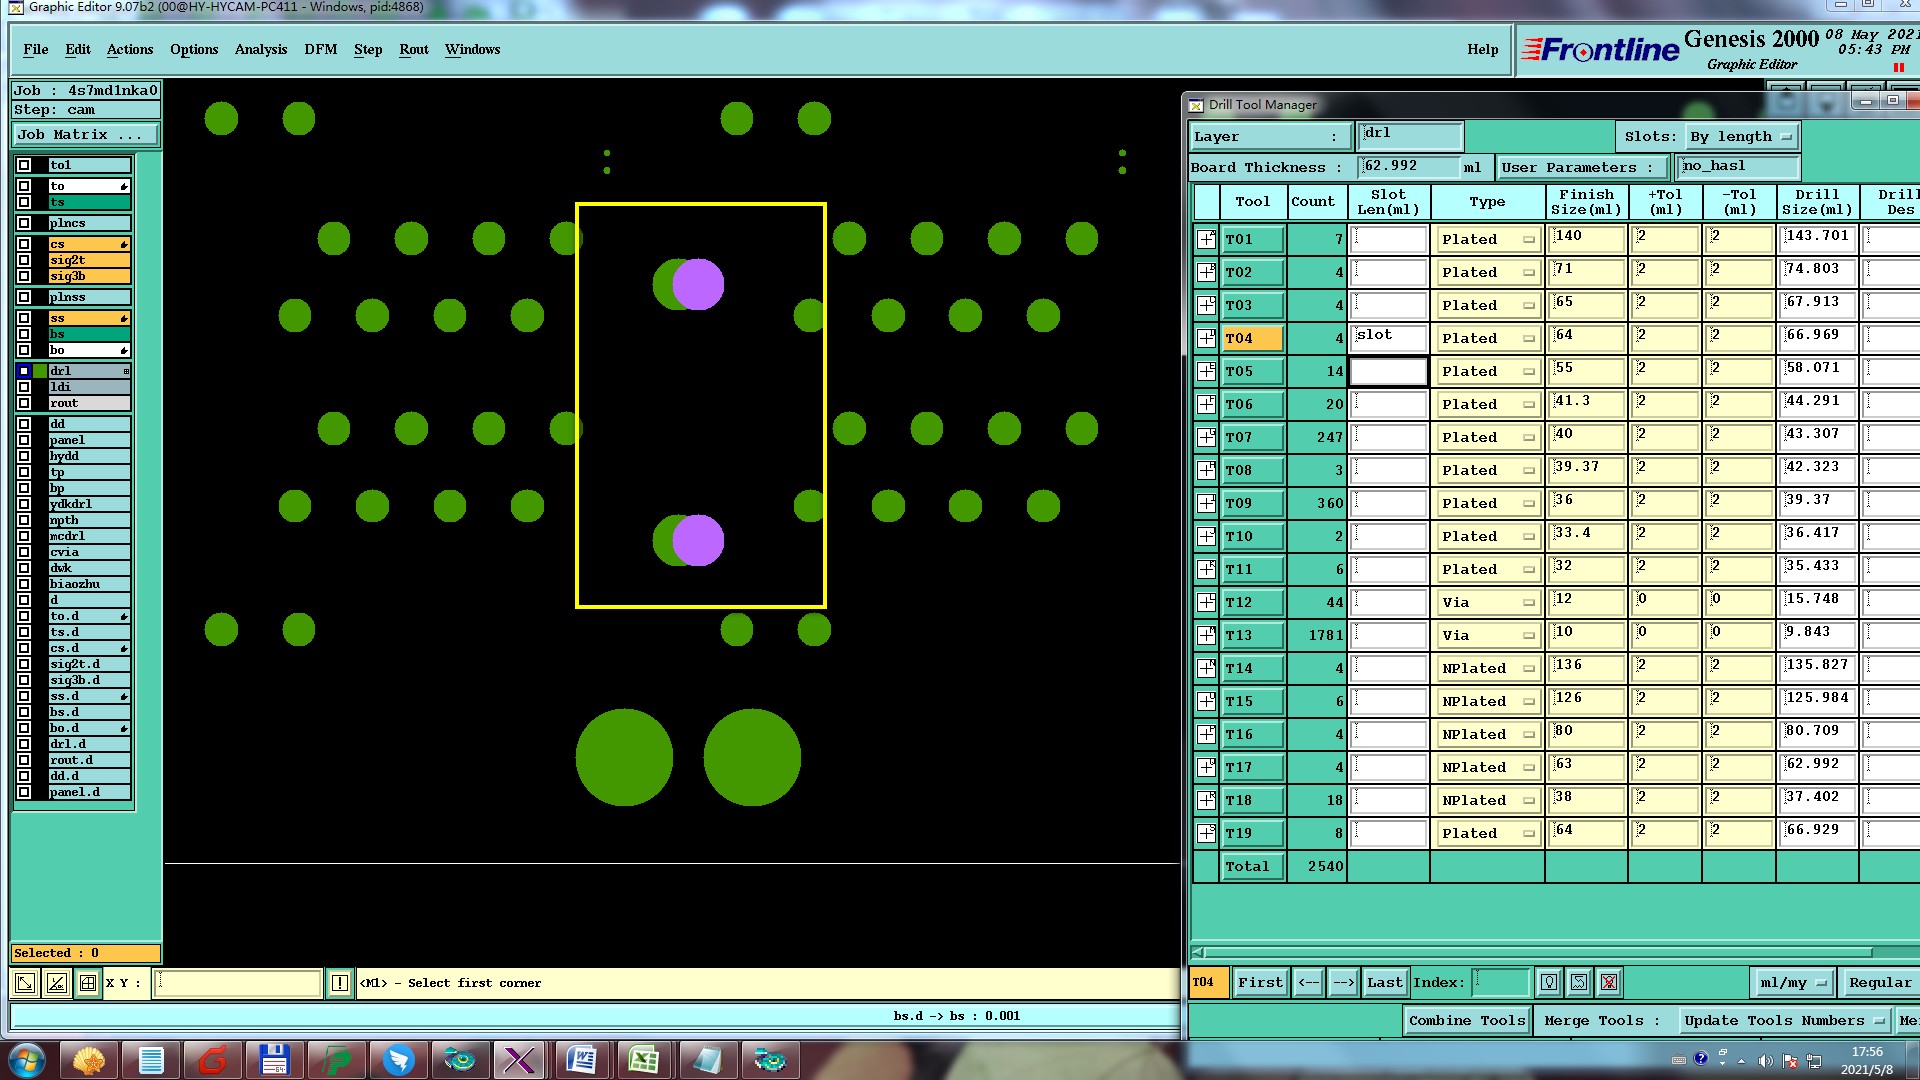The width and height of the screenshot is (1920, 1080).
Task: Toggle the checkbox for layer sig2t
Action: (24, 260)
